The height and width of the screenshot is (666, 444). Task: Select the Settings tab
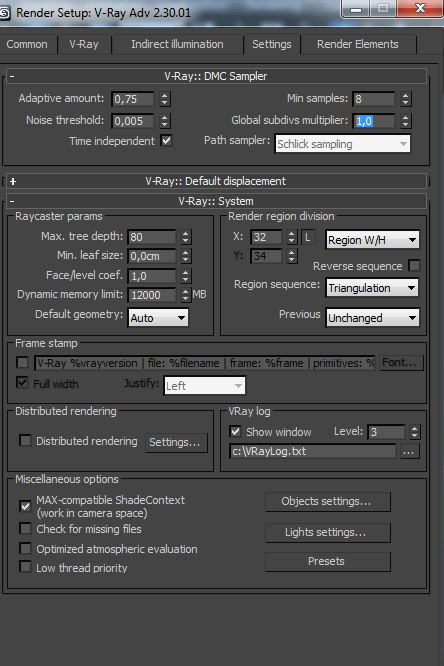tap(272, 44)
